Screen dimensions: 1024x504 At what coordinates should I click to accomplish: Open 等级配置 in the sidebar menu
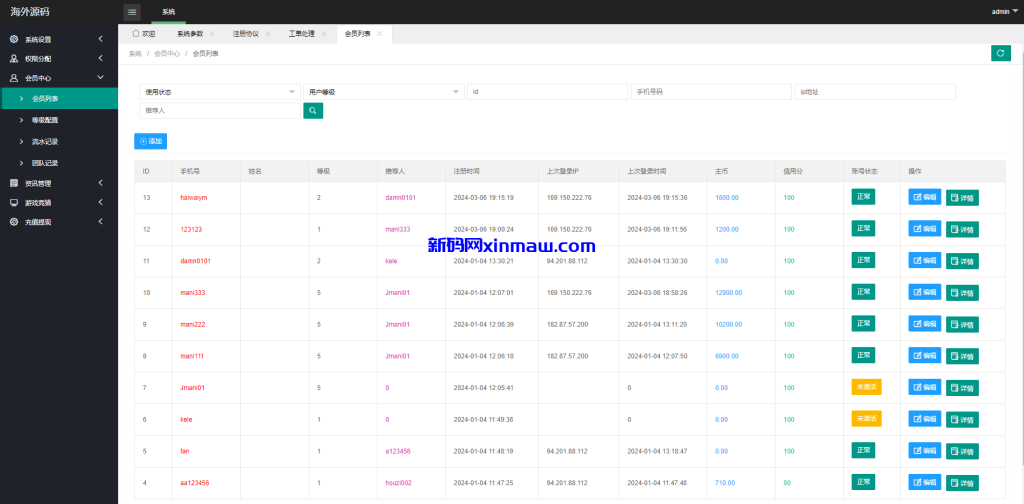tap(45, 120)
